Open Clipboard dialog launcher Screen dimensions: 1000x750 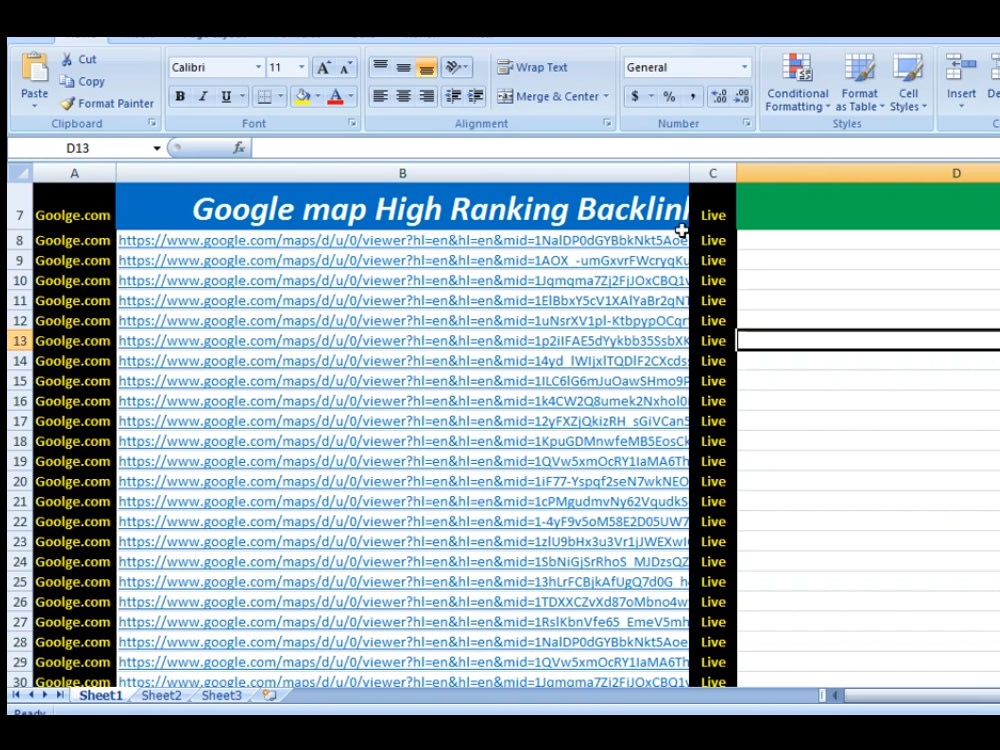pyautogui.click(x=152, y=123)
